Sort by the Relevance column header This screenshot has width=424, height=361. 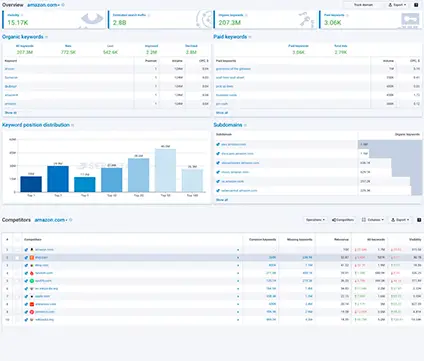[342, 240]
